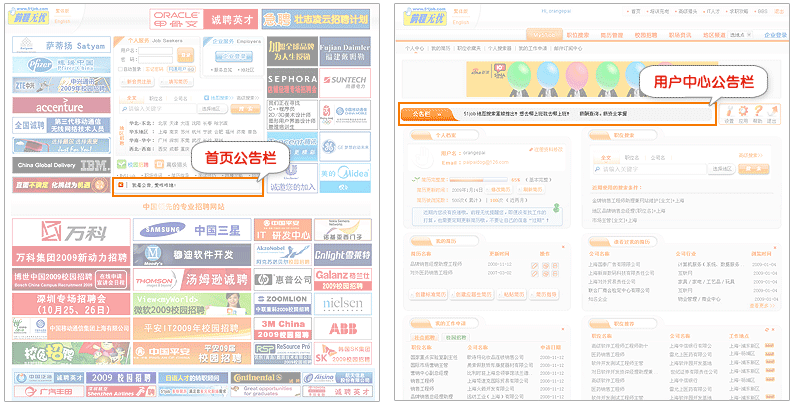800x411 pixels.
Task: Select 我的工作申请 in the sub navigation
Action: tap(533, 48)
